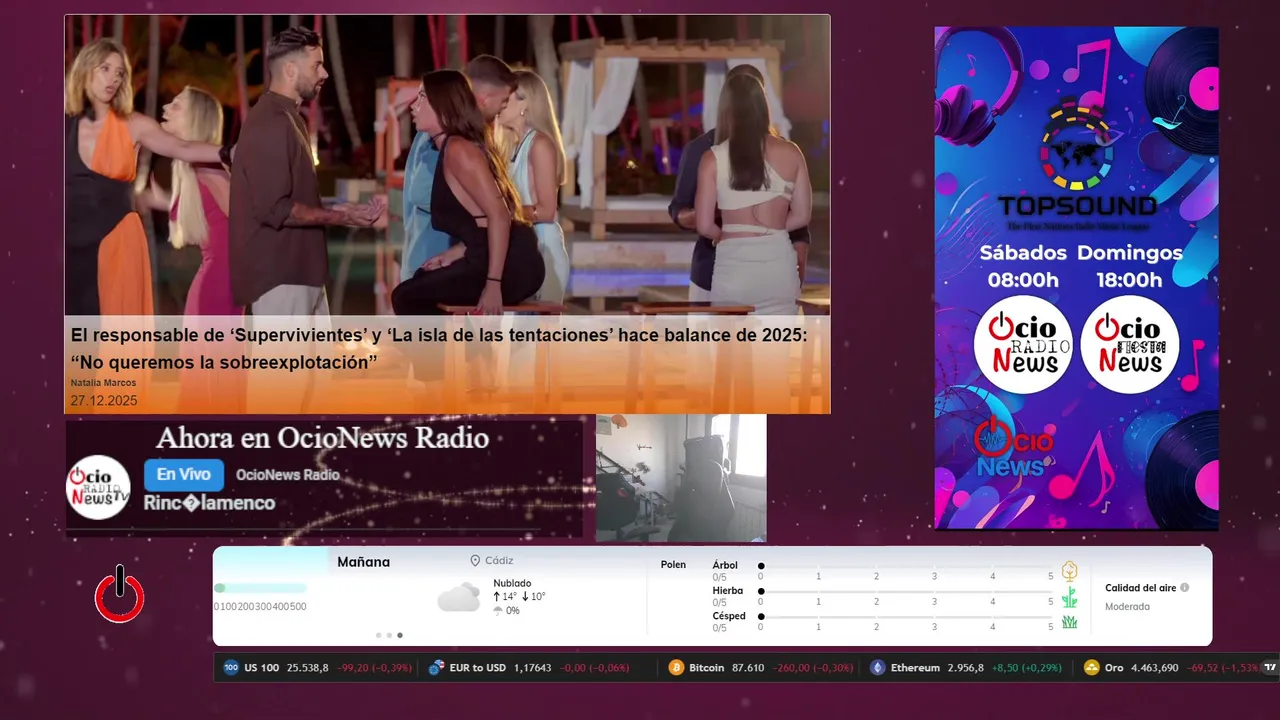Click the rain probability umbrella icon
Screen dimensions: 1280x720
point(497,610)
